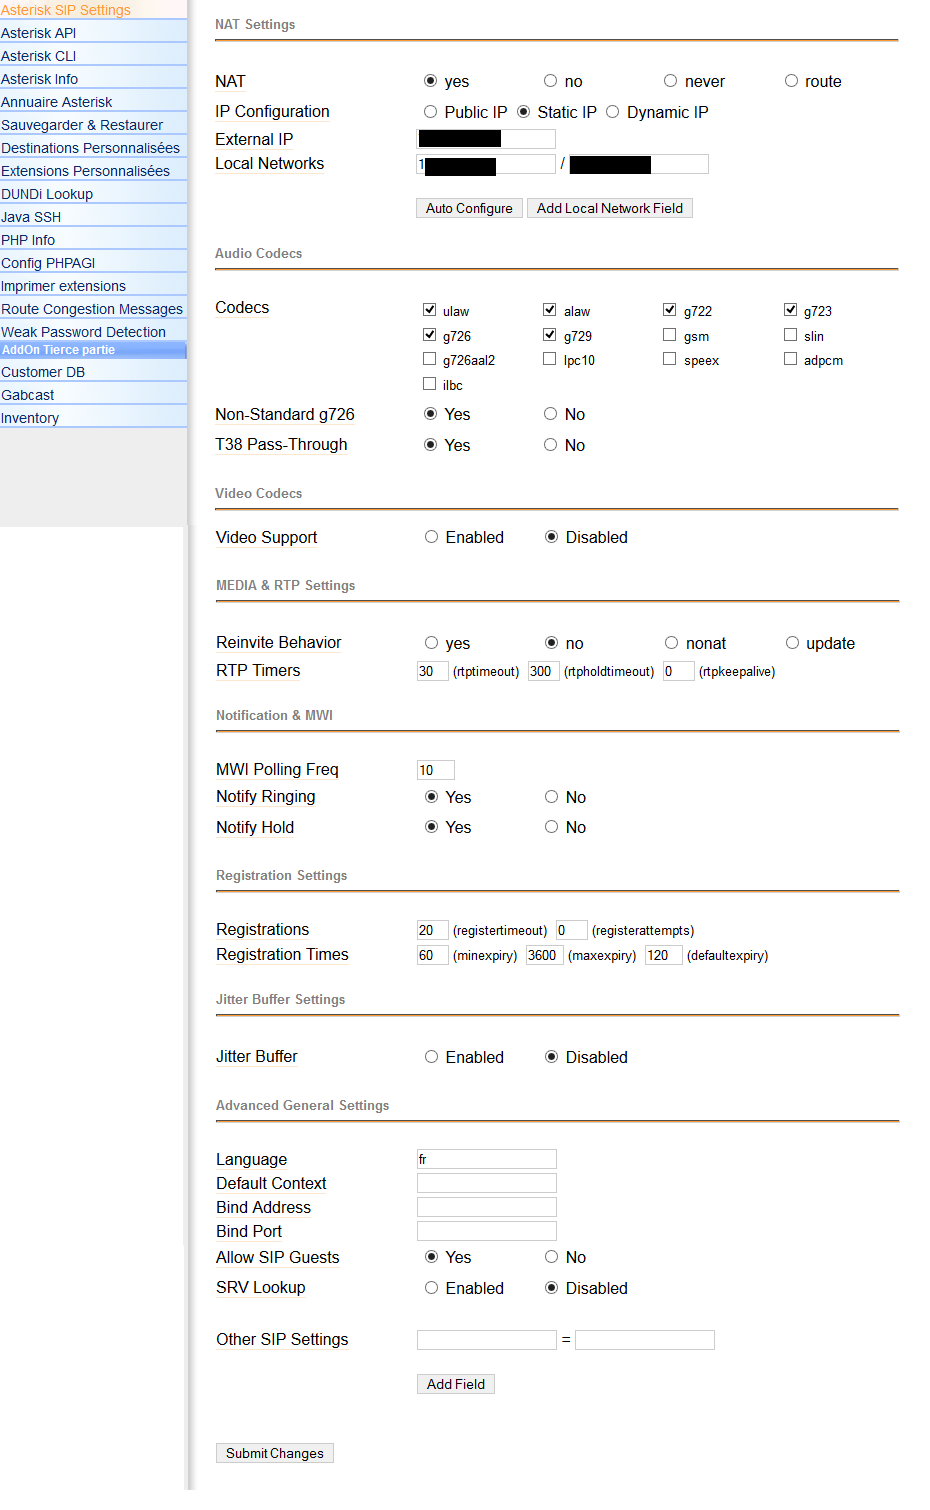Click the T38 Pass-Through label link
This screenshot has width=930, height=1510.
coord(281,445)
